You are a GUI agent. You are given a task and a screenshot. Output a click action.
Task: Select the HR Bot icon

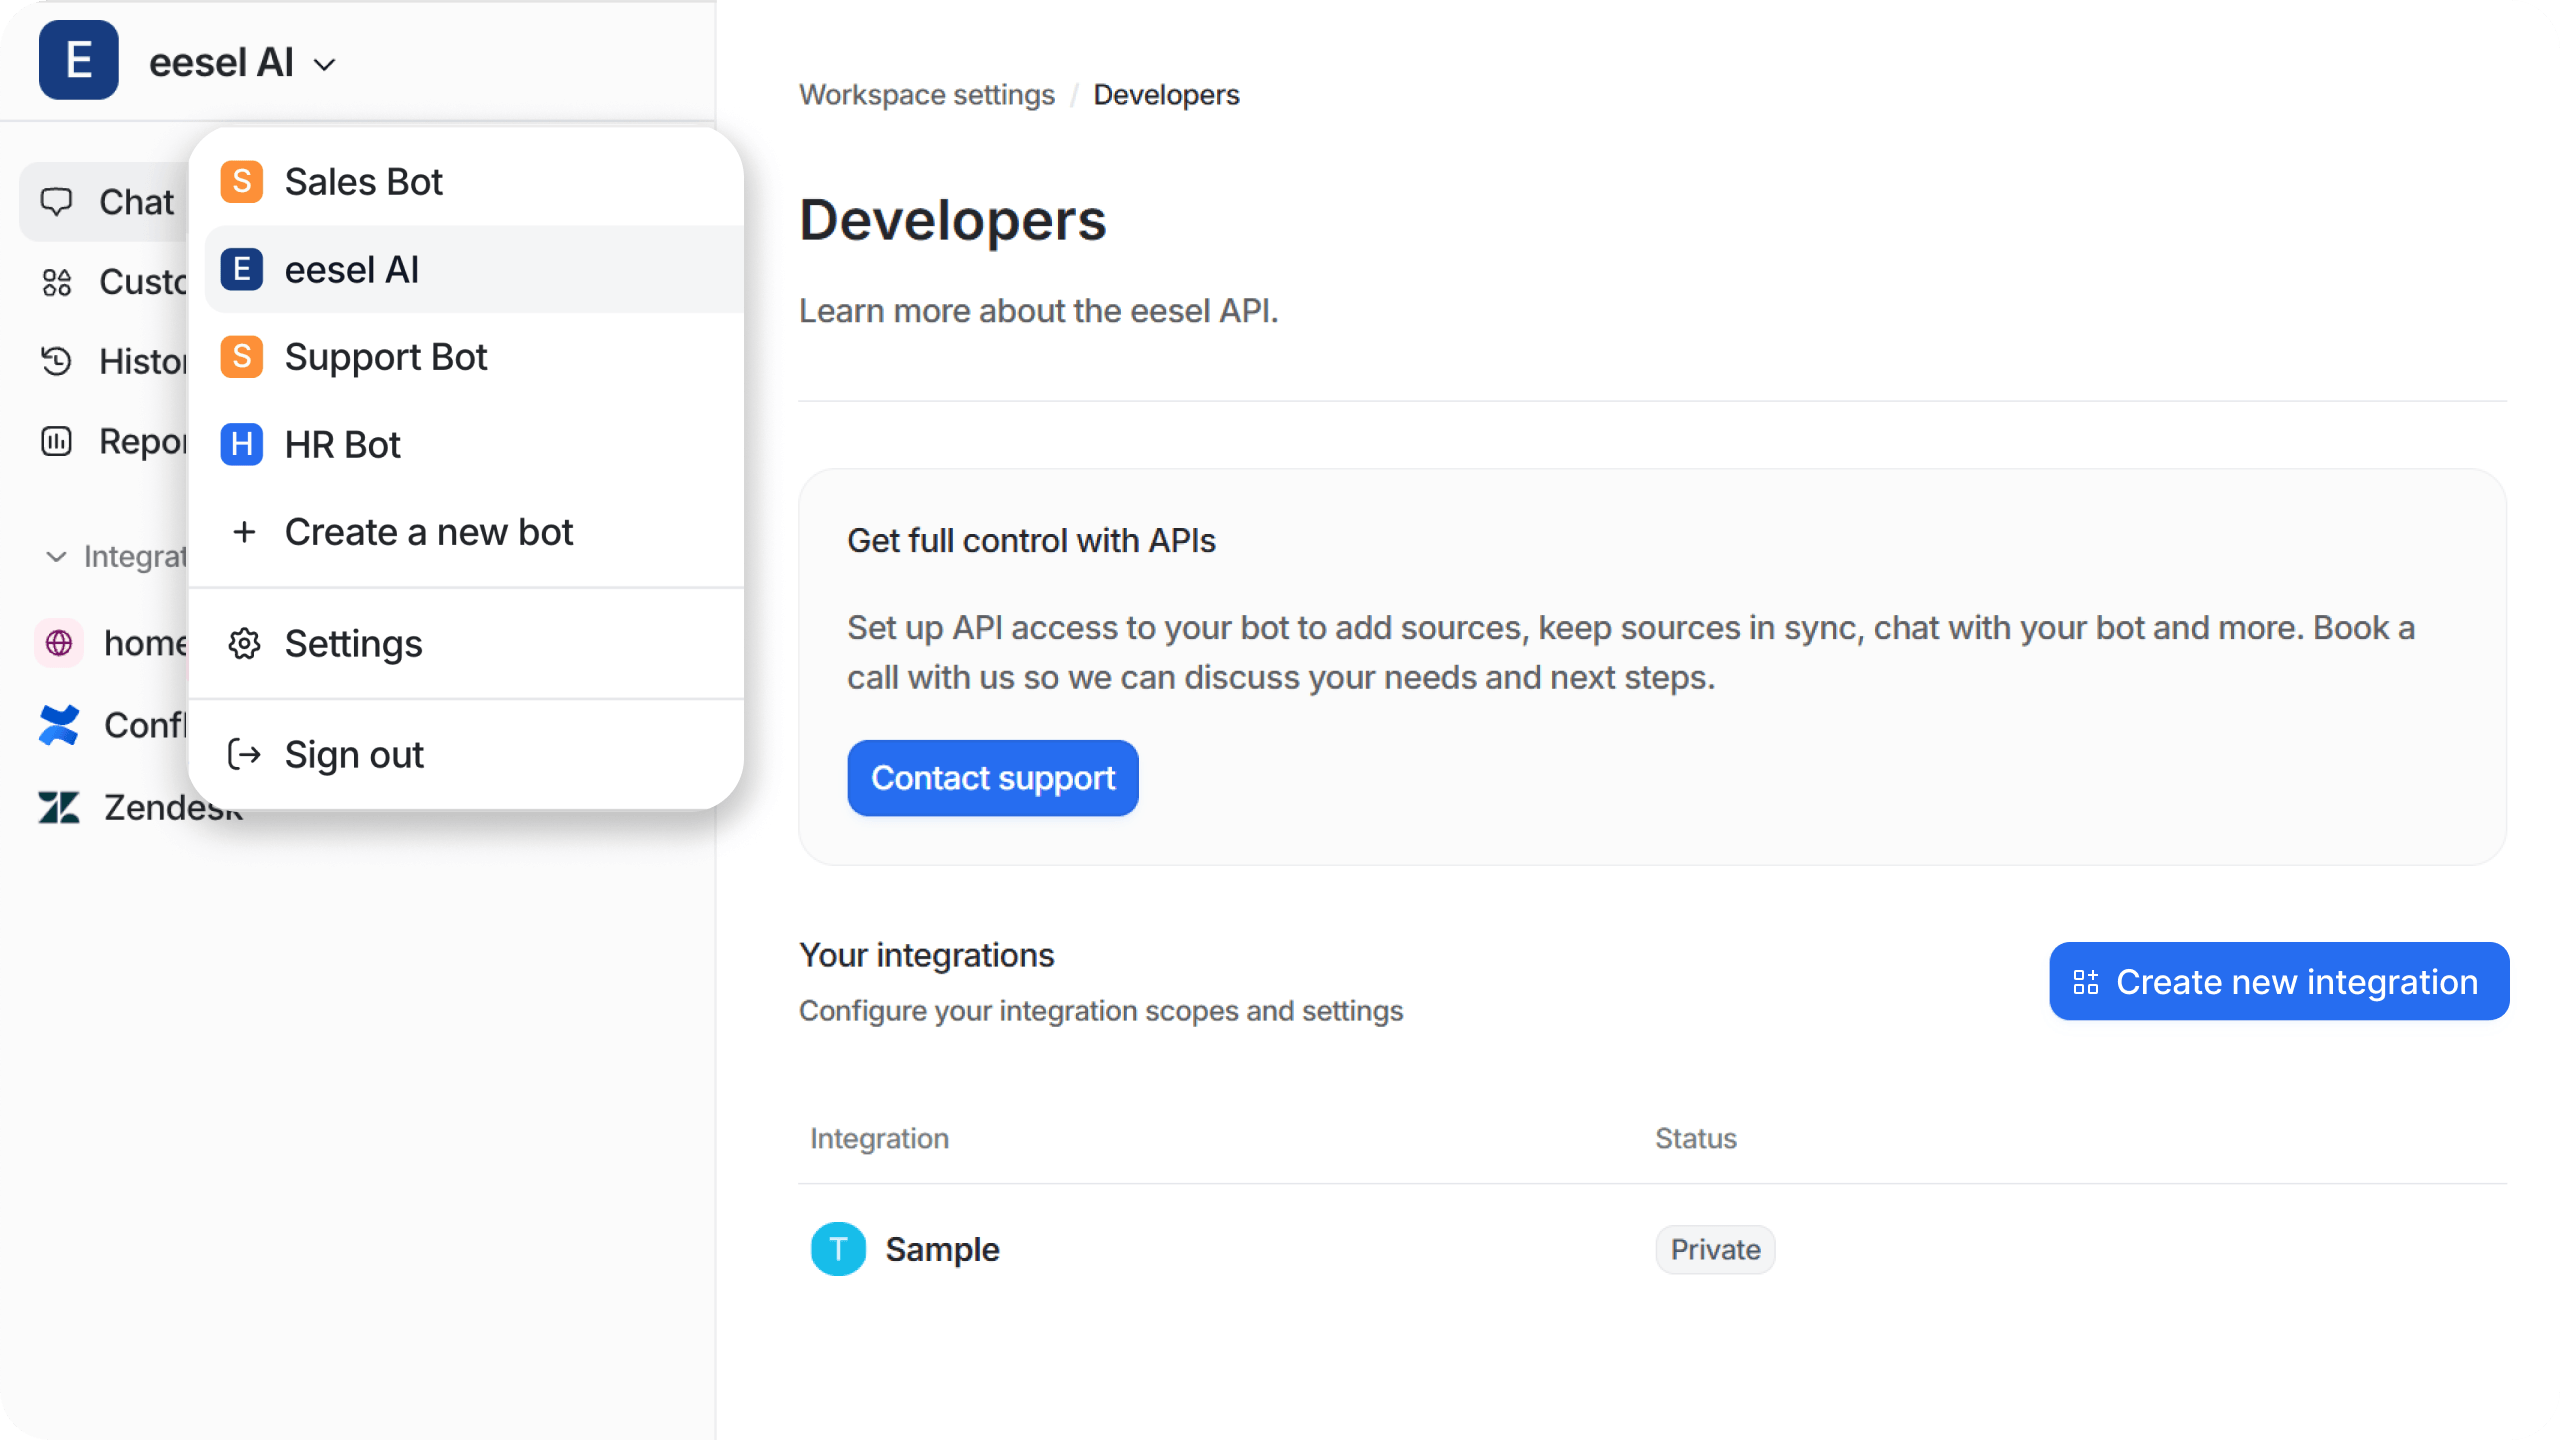(241, 443)
